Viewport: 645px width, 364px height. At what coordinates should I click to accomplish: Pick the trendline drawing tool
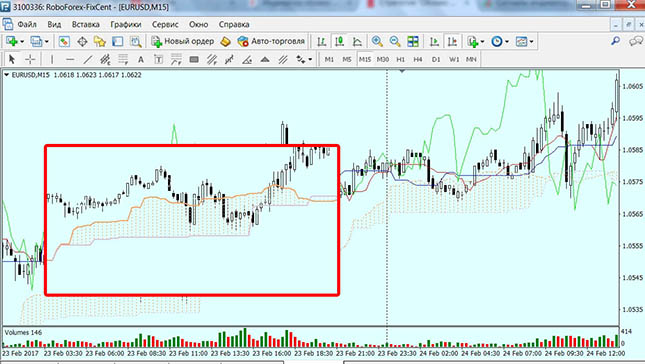(x=88, y=60)
